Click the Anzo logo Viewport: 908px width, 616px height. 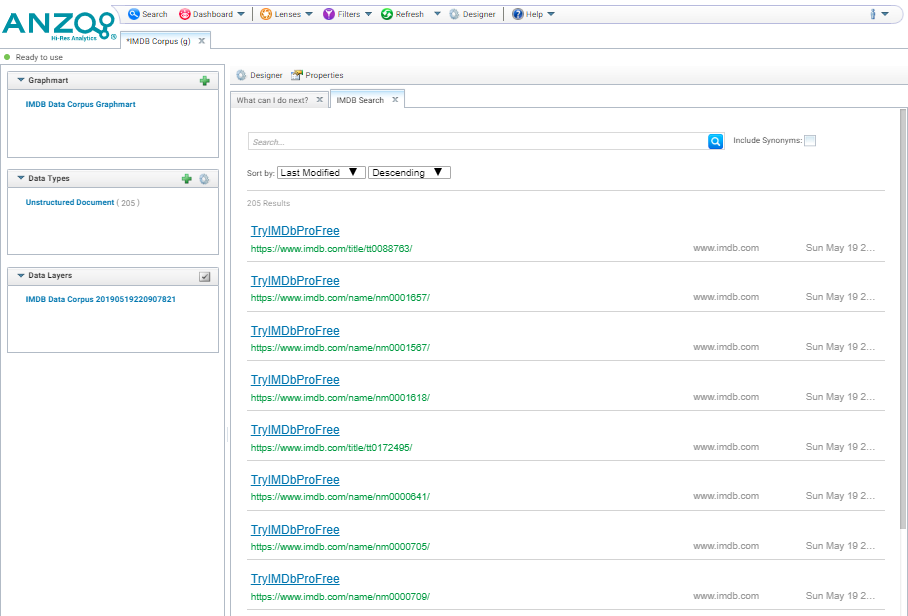click(59, 26)
